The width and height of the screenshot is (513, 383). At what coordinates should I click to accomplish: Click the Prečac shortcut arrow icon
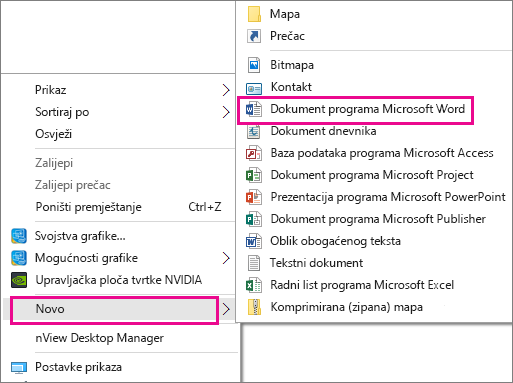pos(254,36)
